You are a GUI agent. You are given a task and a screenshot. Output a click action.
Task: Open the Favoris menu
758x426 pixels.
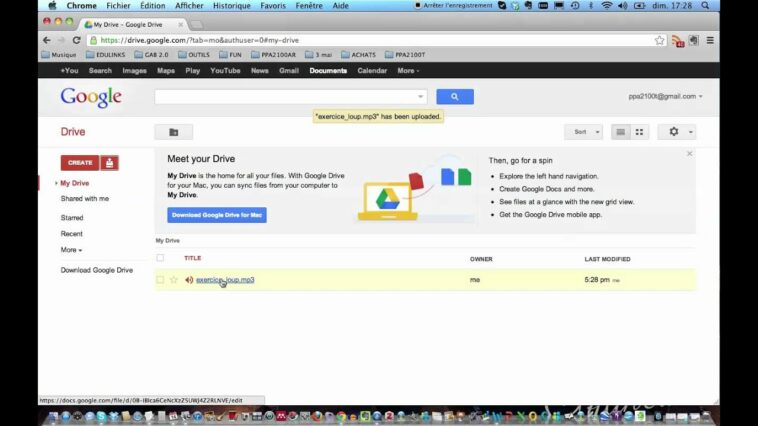point(273,6)
